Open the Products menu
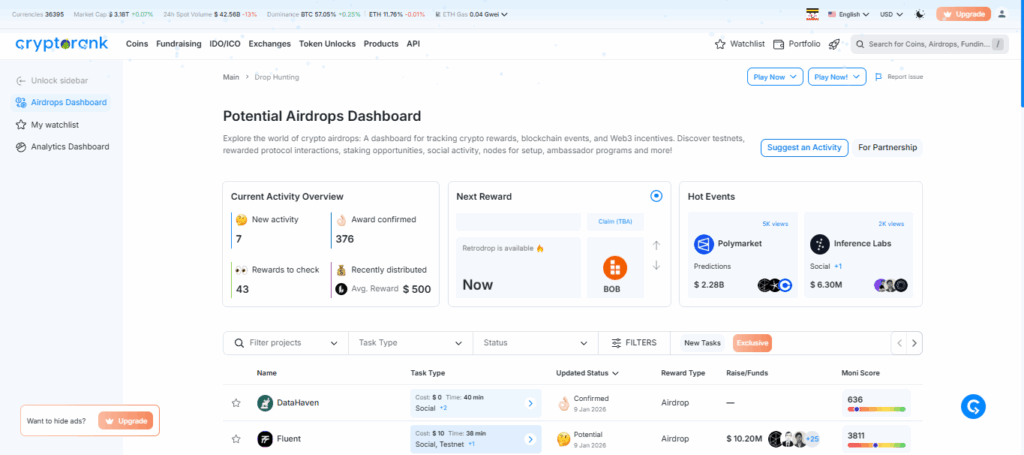1024x455 pixels. [x=381, y=44]
